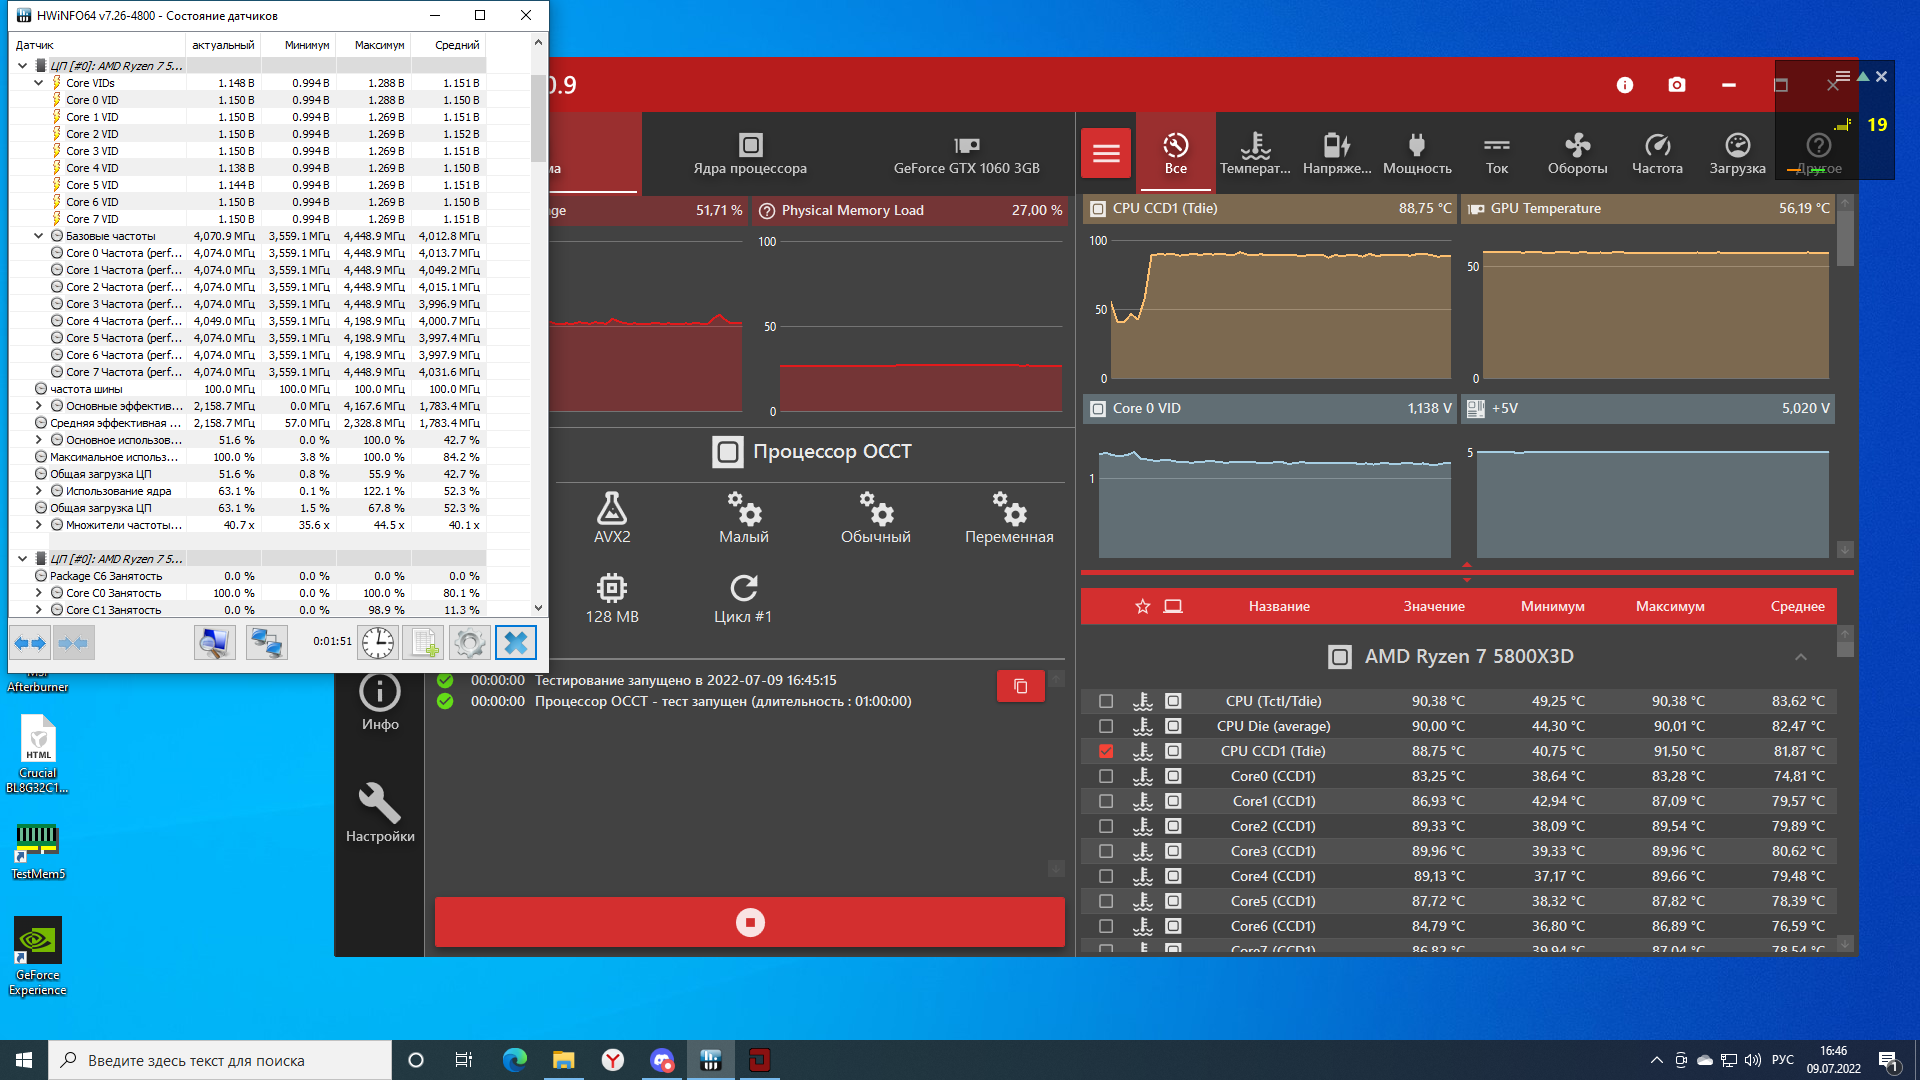Expand Множители частоты tree item

(39, 525)
